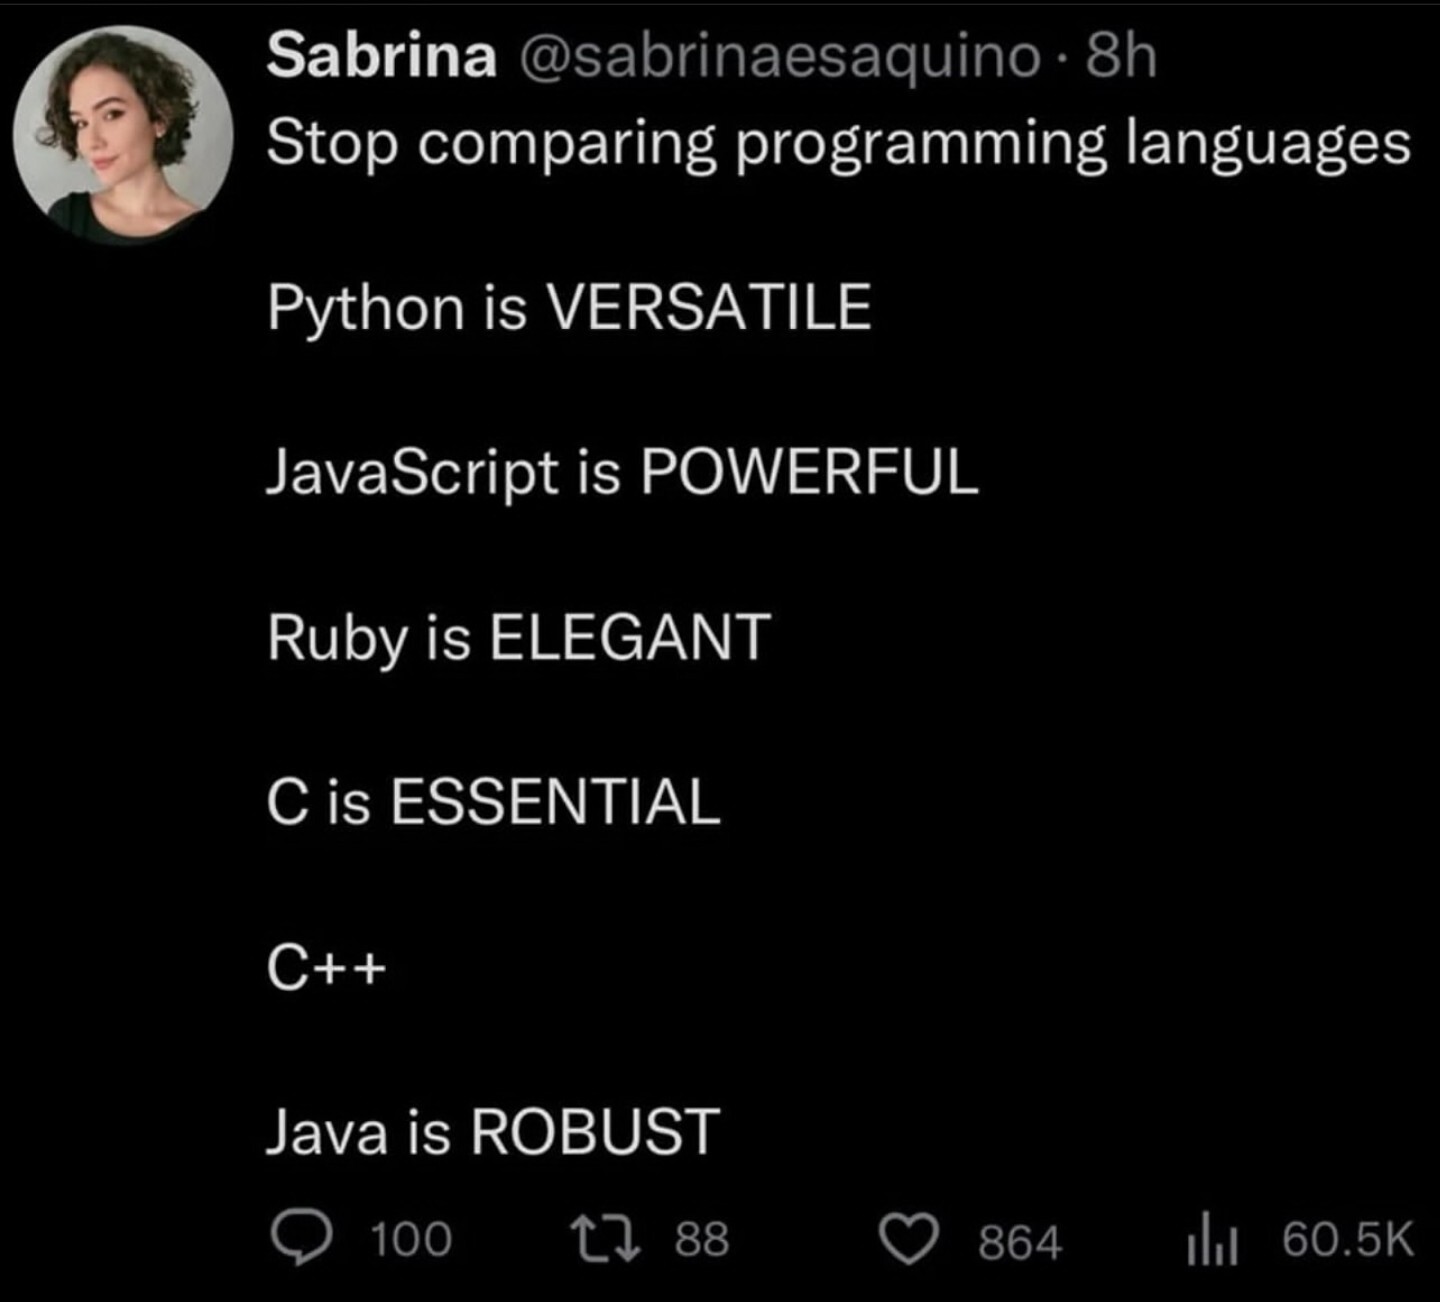
Task: Open Sabrina's profile picture
Action: tap(123, 136)
